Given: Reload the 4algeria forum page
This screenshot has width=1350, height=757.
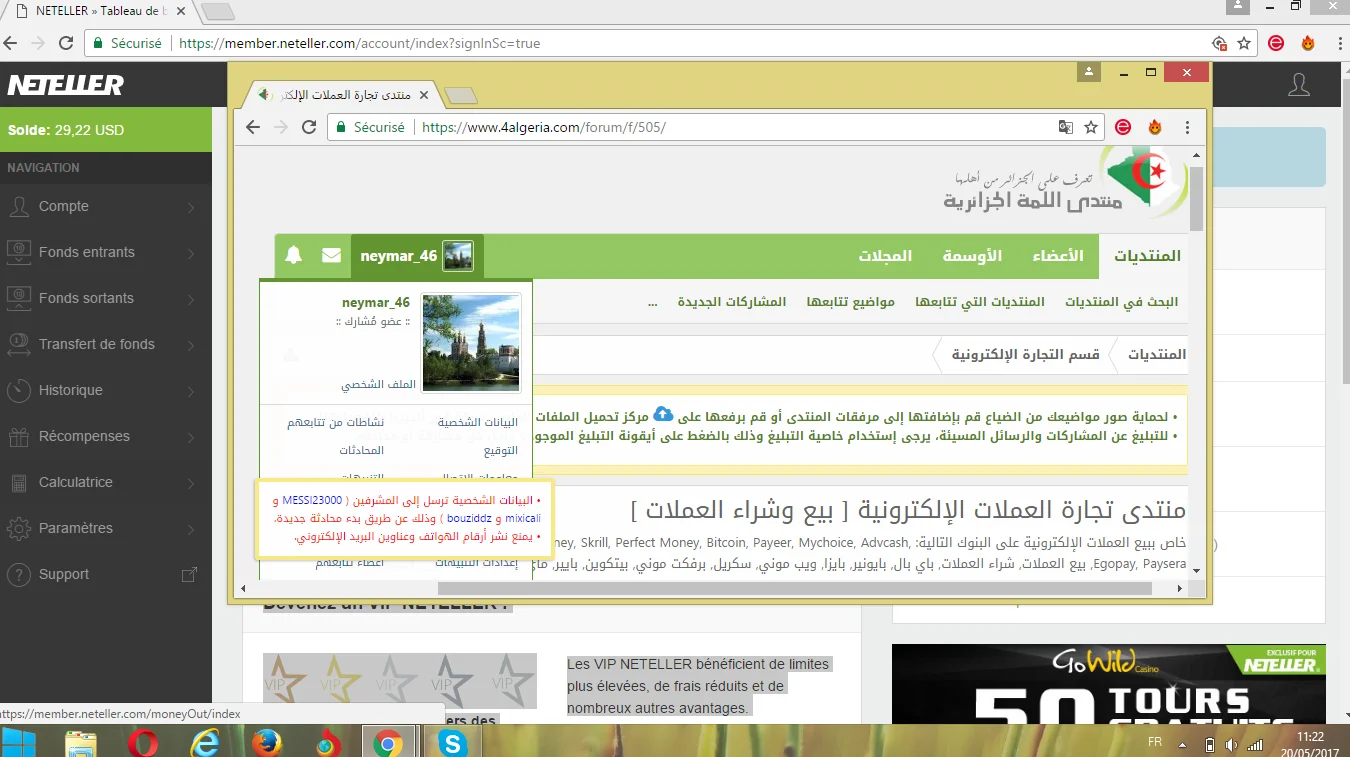Looking at the screenshot, I should coord(309,127).
